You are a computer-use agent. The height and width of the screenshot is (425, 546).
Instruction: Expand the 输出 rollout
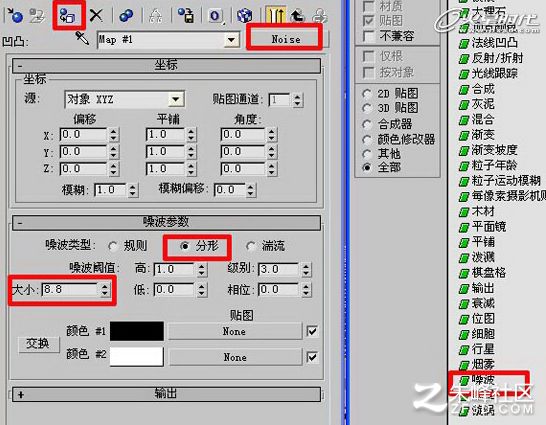(166, 394)
